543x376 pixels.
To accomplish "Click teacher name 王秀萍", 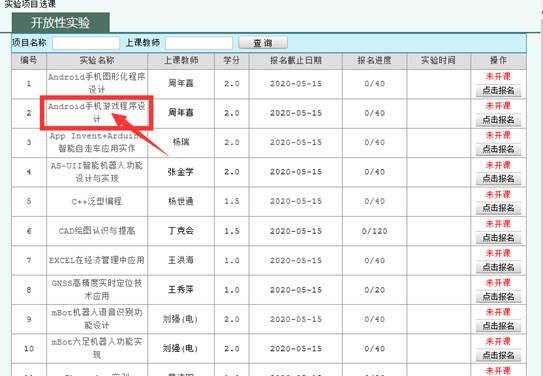I will (x=181, y=289).
